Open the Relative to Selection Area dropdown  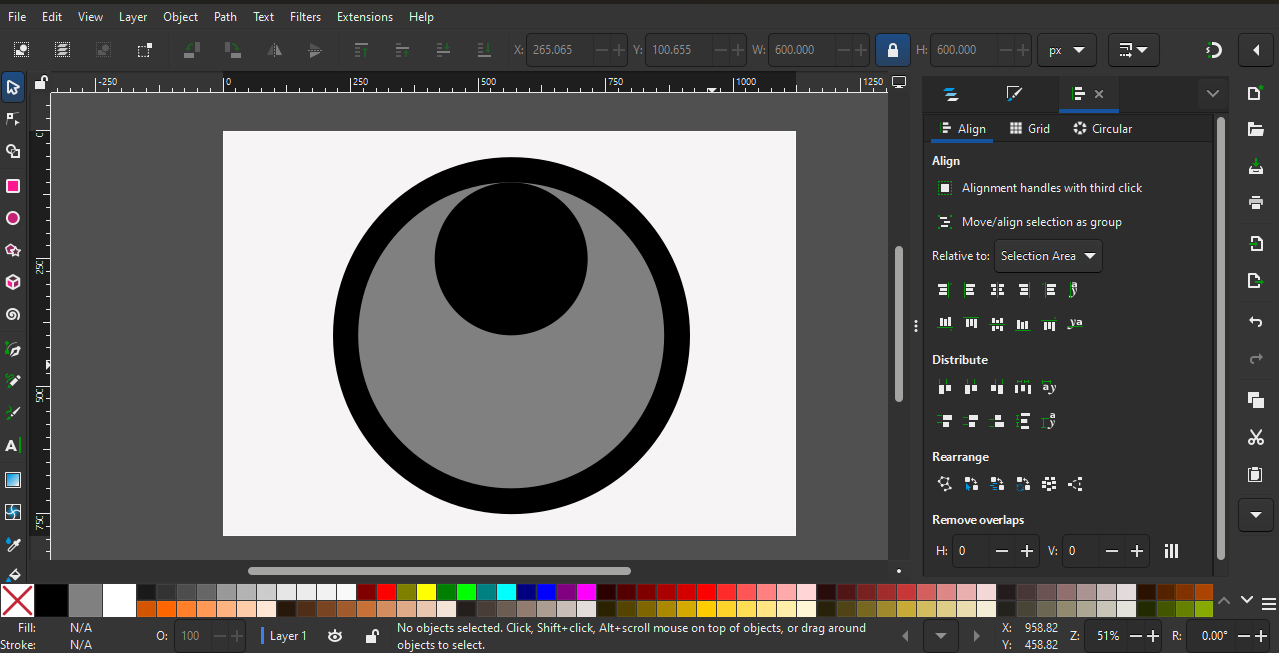point(1048,256)
